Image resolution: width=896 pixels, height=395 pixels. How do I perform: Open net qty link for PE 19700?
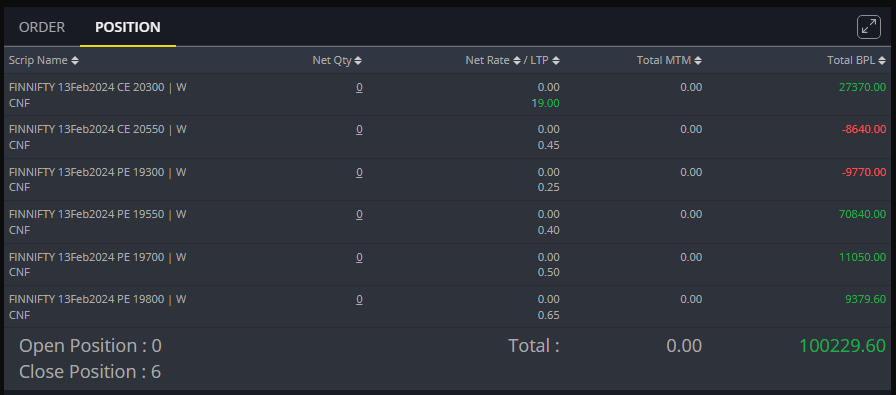359,257
